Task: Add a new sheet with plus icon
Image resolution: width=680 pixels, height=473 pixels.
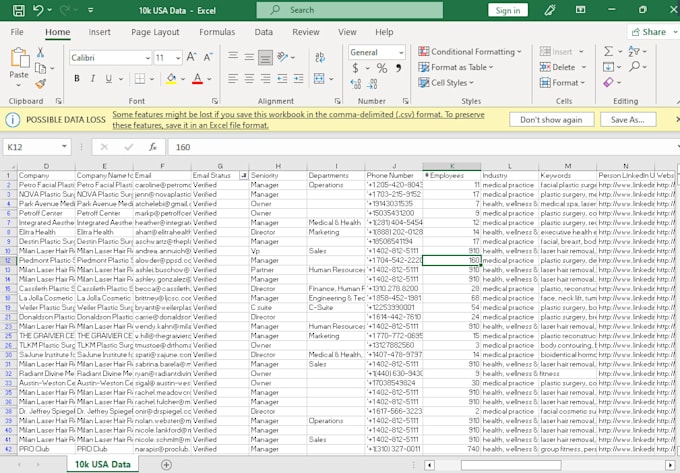Action: (x=167, y=464)
